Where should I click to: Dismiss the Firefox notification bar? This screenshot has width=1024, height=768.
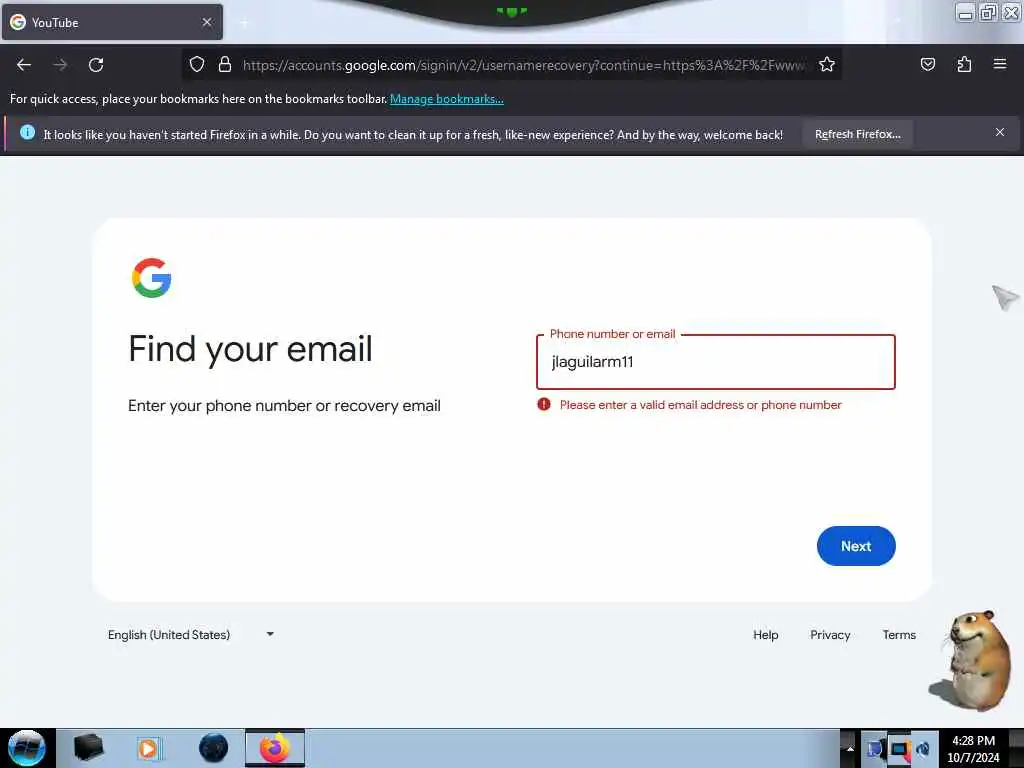(1000, 133)
